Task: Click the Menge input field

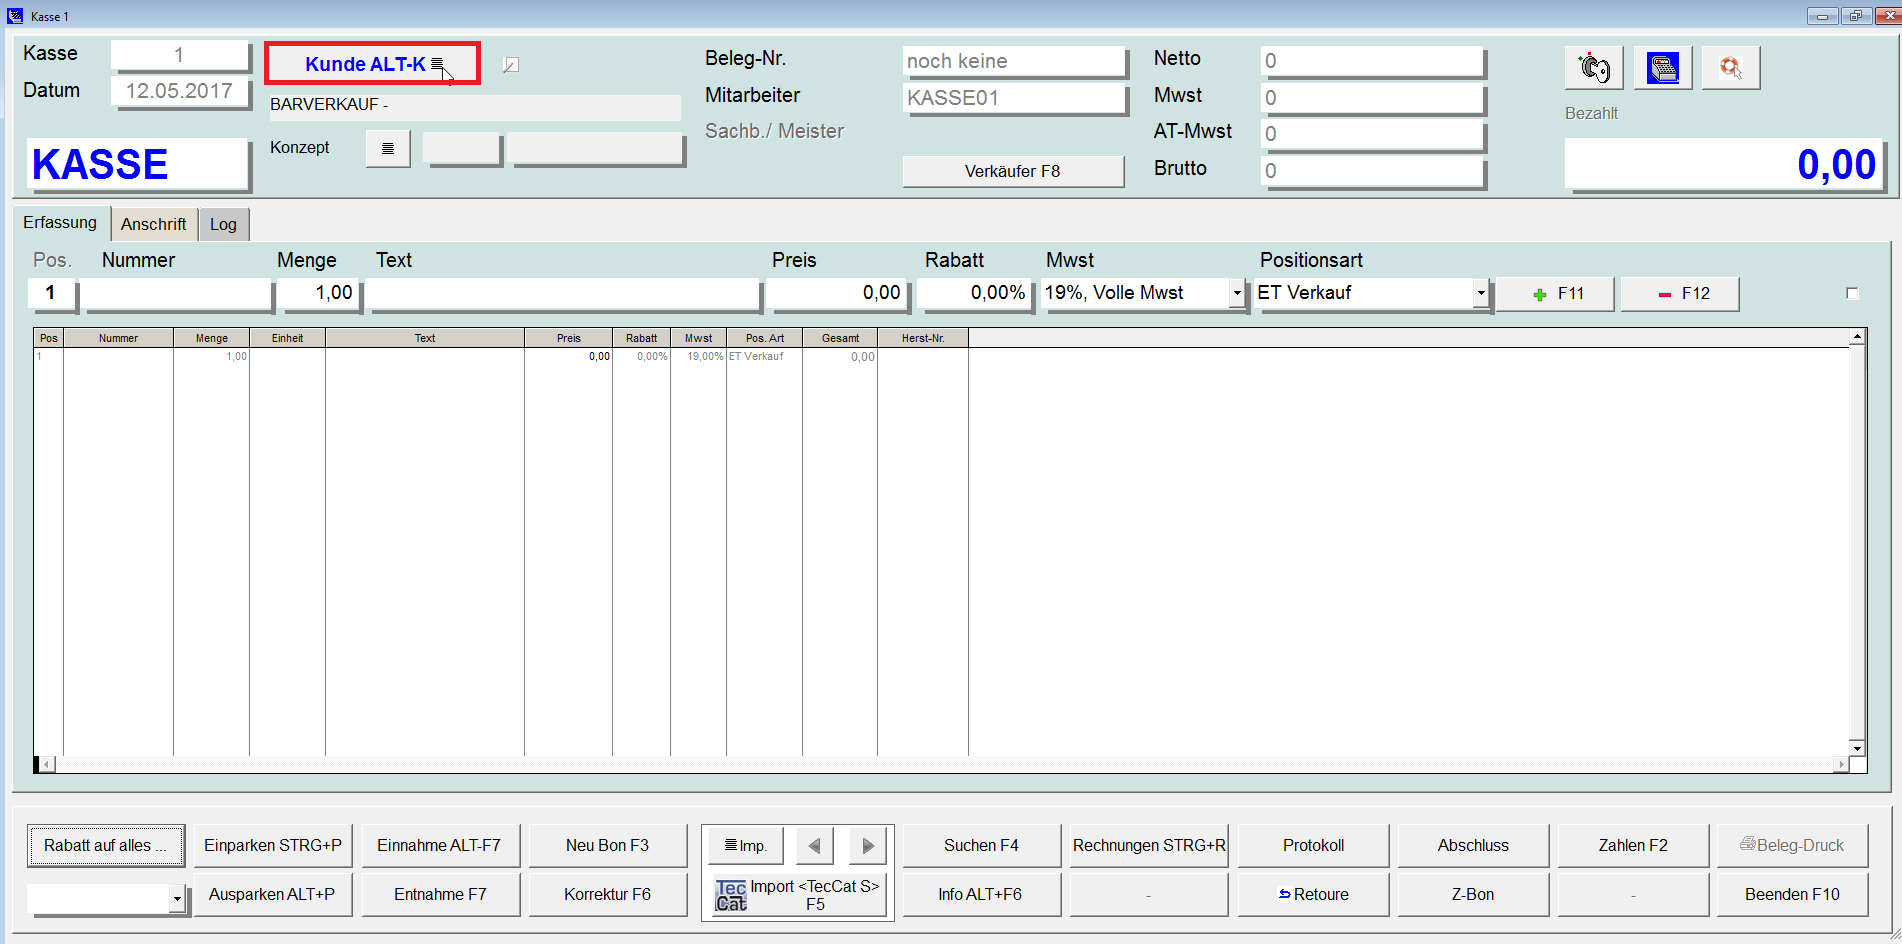Action: tap(320, 293)
